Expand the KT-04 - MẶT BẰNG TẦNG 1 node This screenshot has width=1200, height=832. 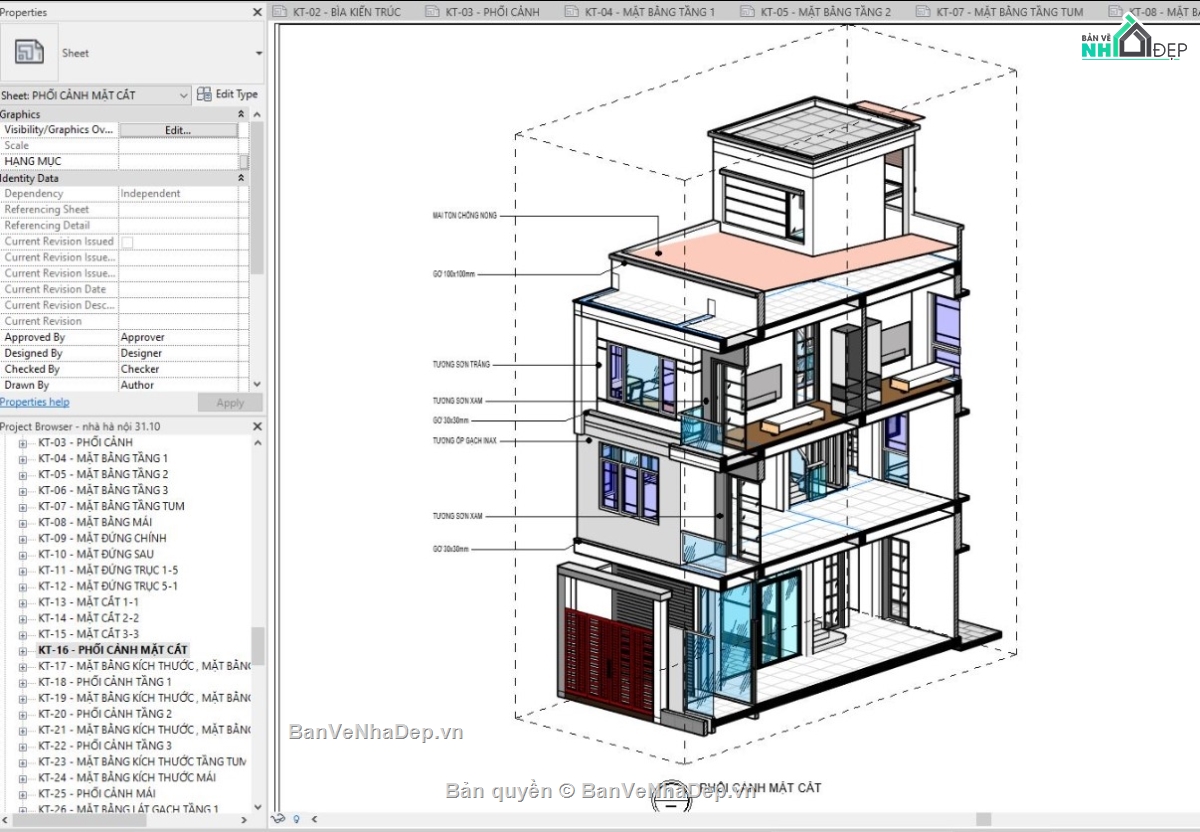pyautogui.click(x=23, y=458)
